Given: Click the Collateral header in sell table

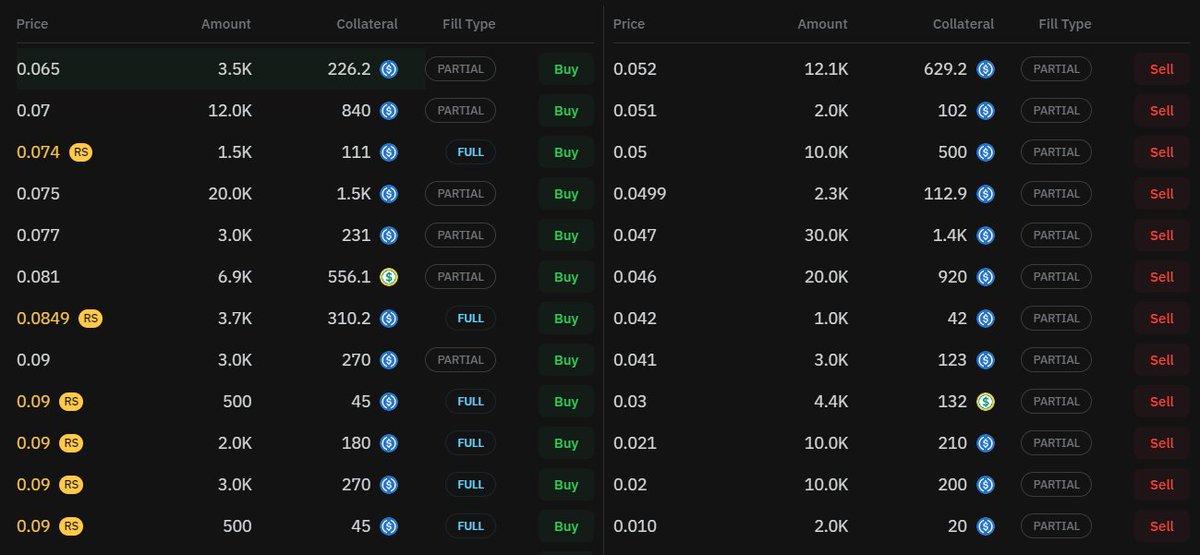Looking at the screenshot, I should tap(963, 24).
